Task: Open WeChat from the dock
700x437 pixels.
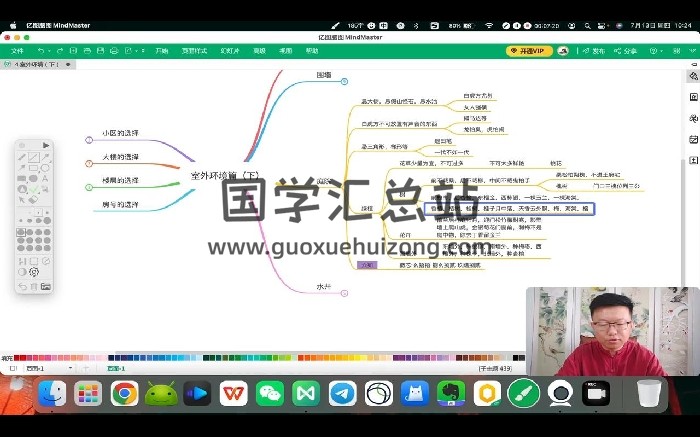Action: pyautogui.click(x=270, y=394)
